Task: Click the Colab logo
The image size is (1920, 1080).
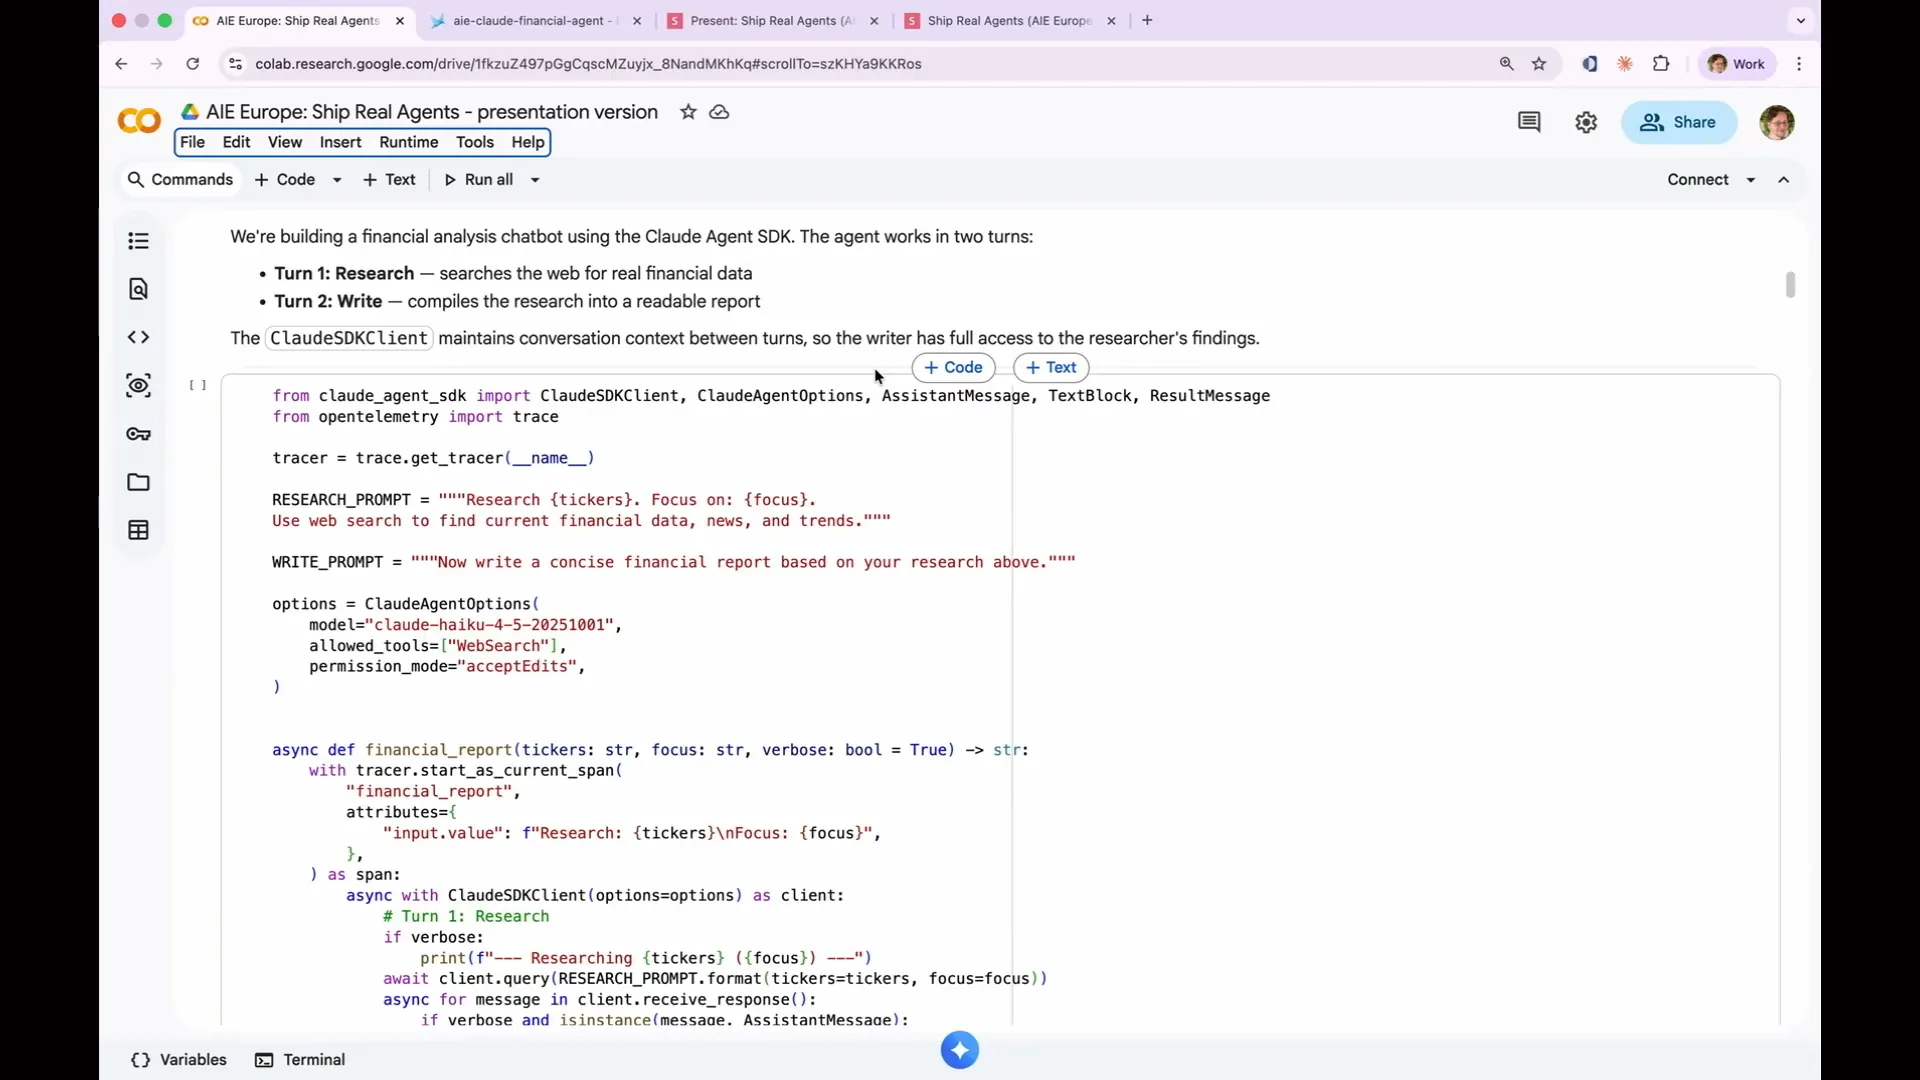Action: pyautogui.click(x=139, y=122)
